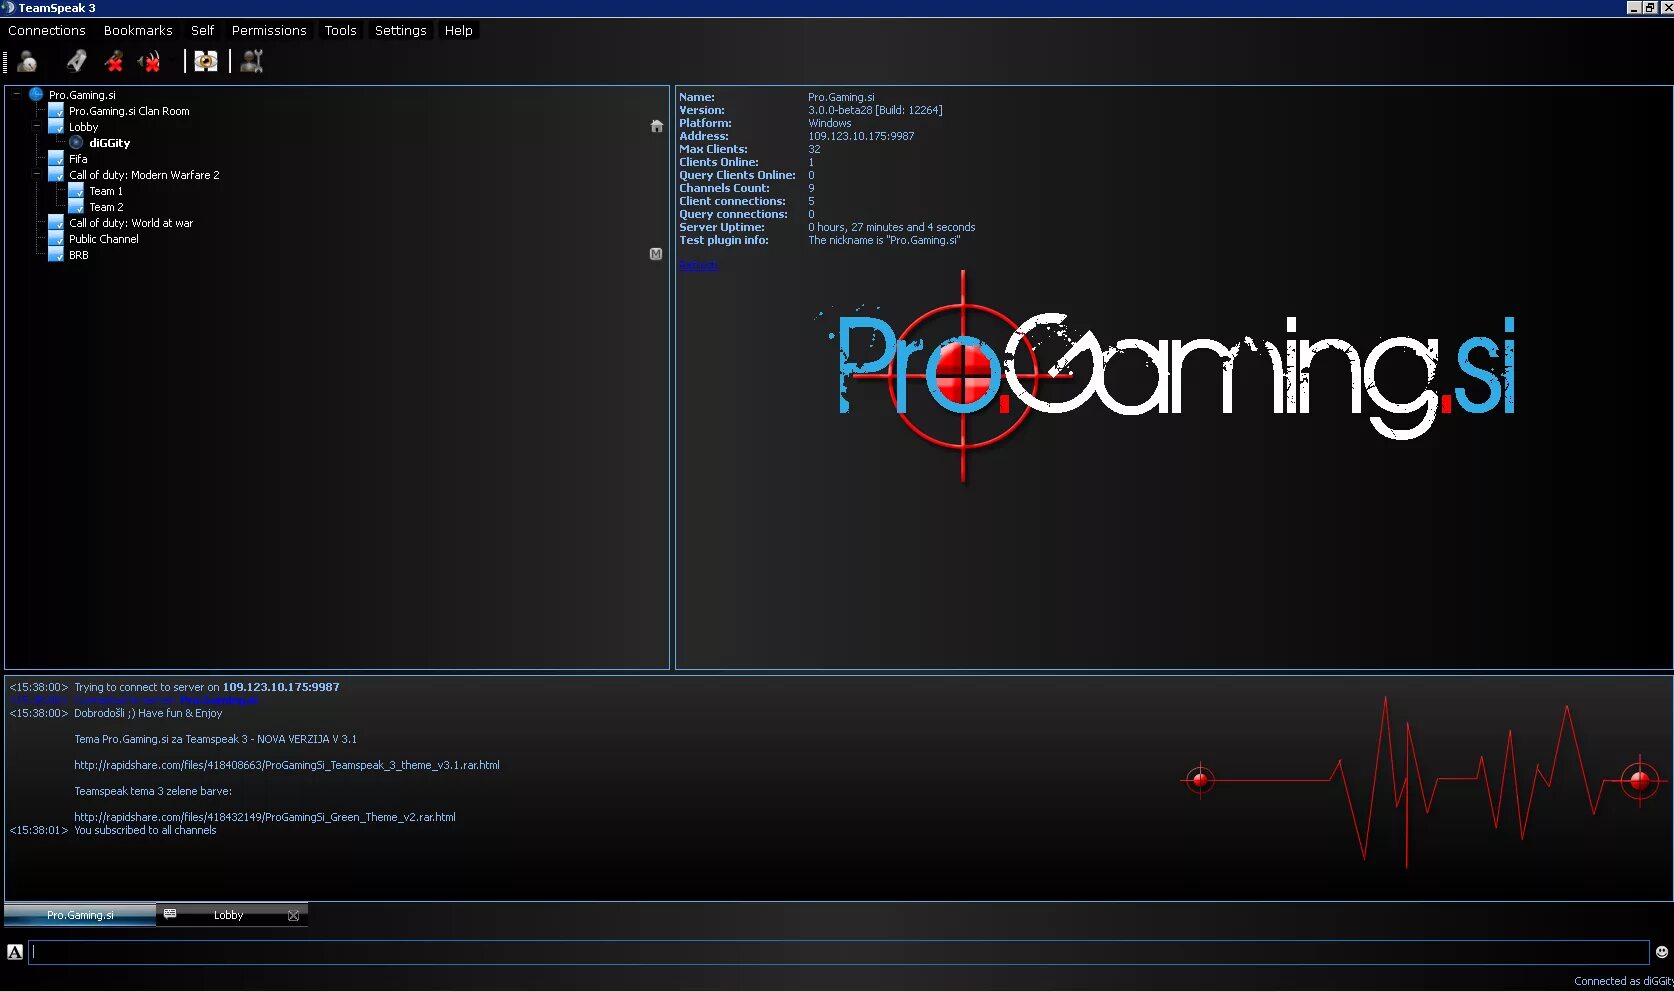
Task: Click the Max Clients value 32
Action: click(814, 149)
